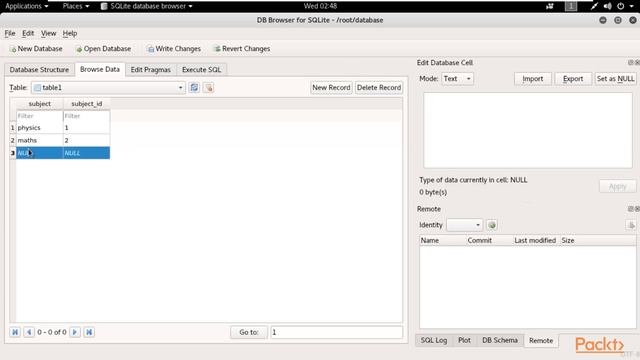This screenshot has width=640, height=360.
Task: Select the subject_id cell for physics
Action: tap(87, 128)
